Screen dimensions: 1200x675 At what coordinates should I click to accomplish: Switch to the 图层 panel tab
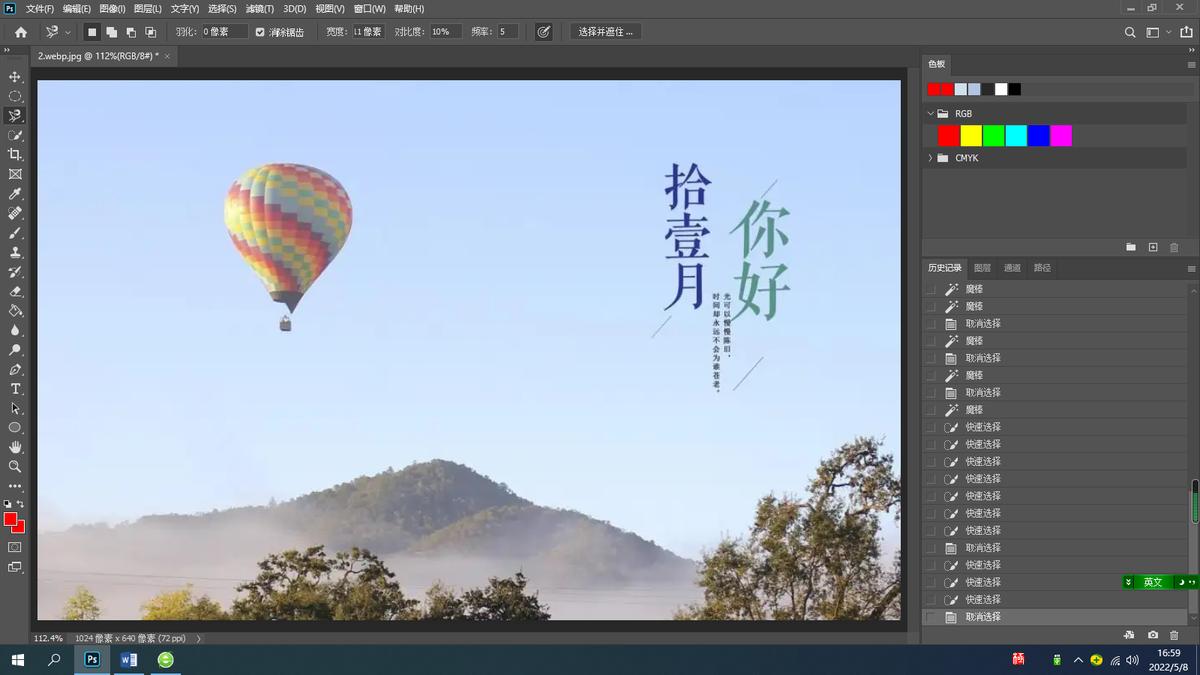click(x=982, y=268)
